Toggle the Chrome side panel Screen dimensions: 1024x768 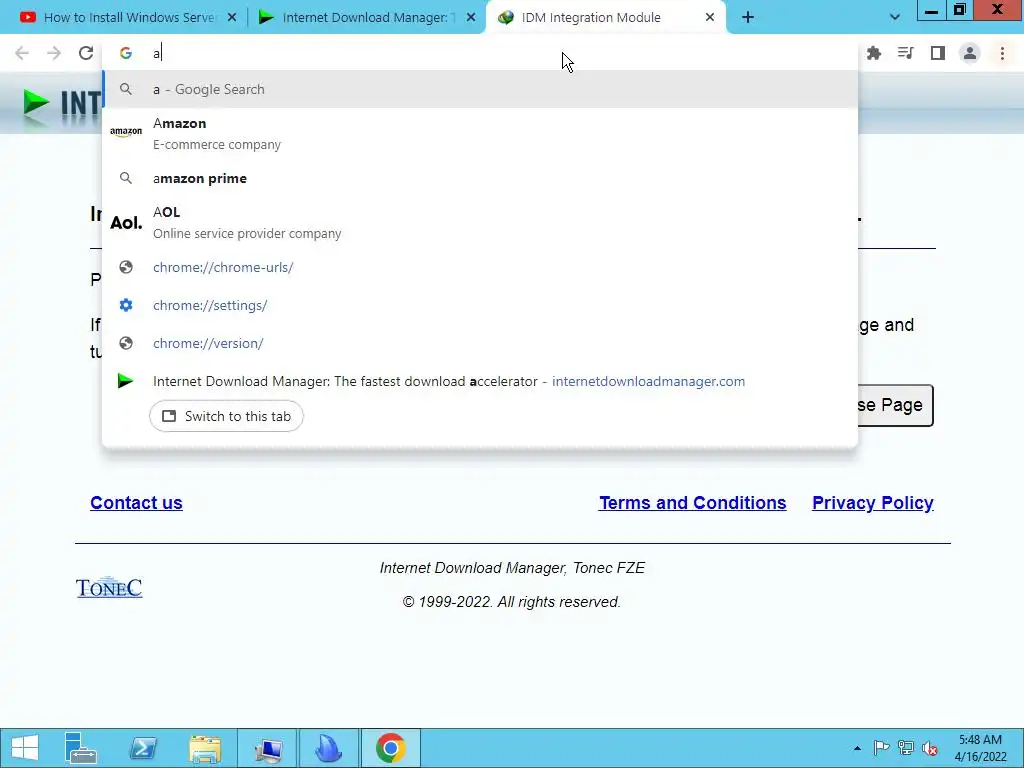point(938,53)
